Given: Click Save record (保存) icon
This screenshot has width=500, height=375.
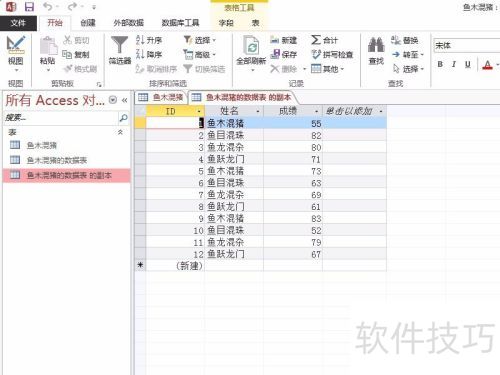Looking at the screenshot, I should point(275,54).
